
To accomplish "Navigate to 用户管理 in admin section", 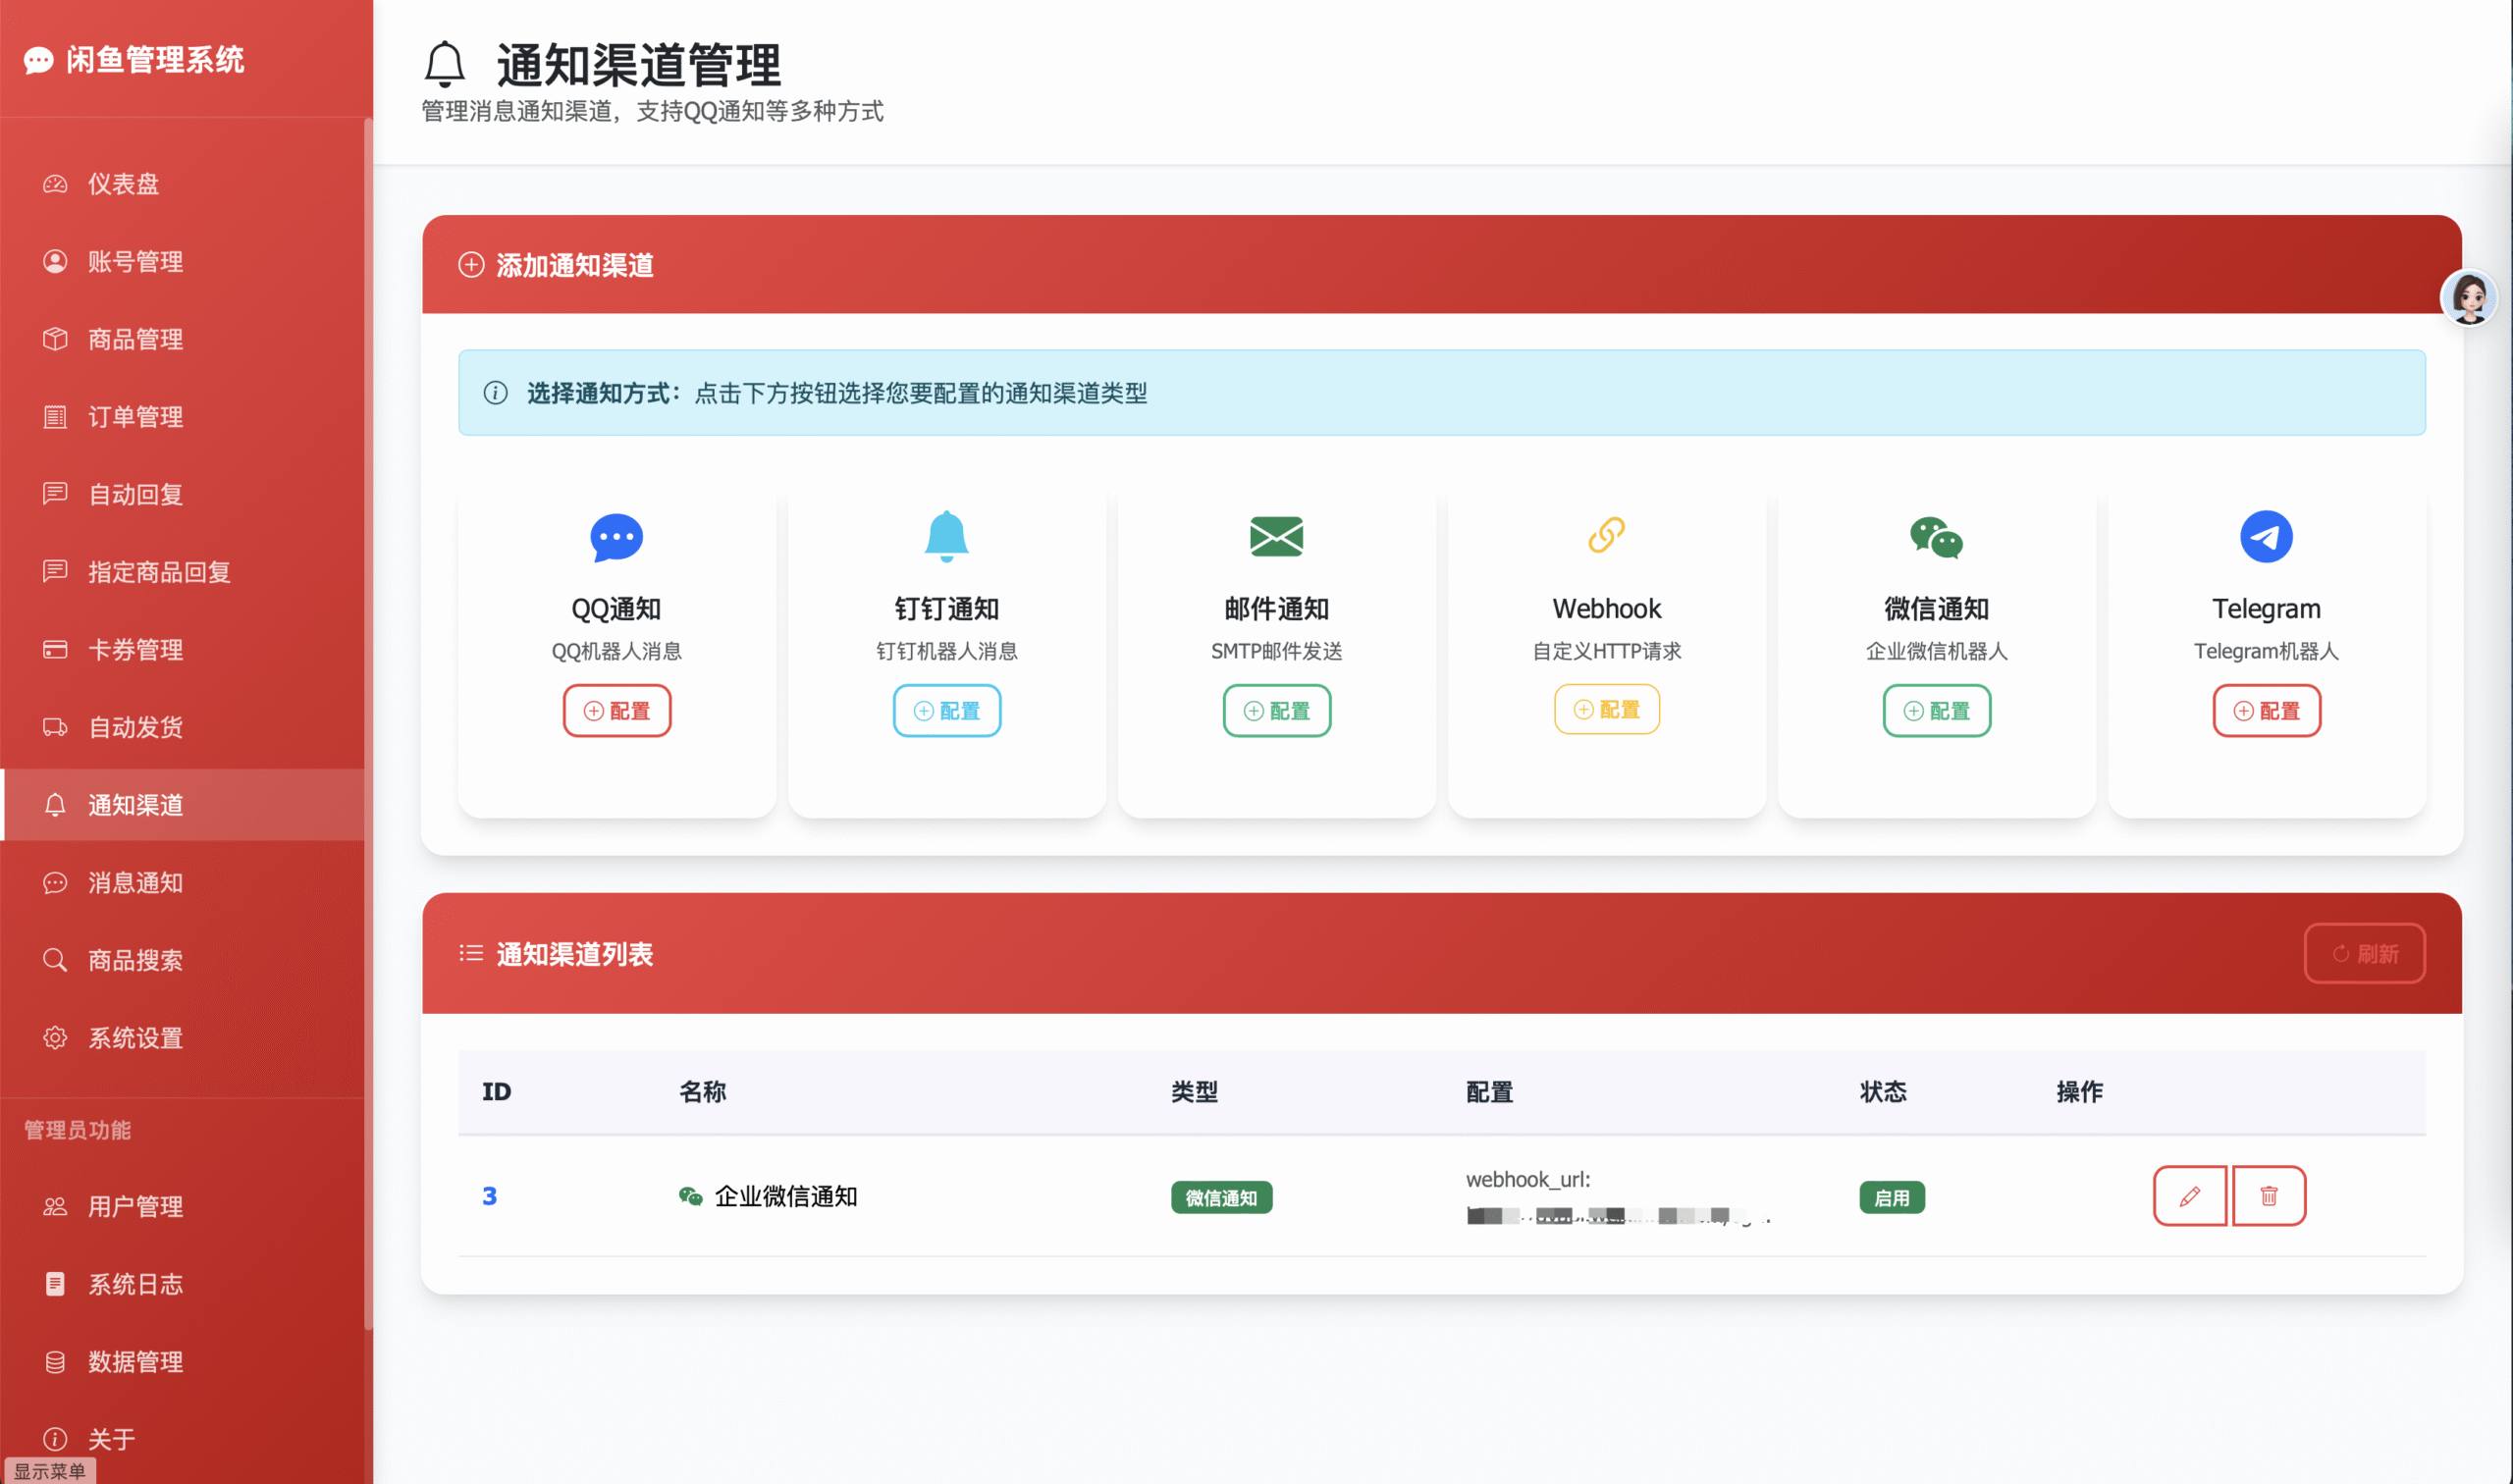I will pos(135,1207).
